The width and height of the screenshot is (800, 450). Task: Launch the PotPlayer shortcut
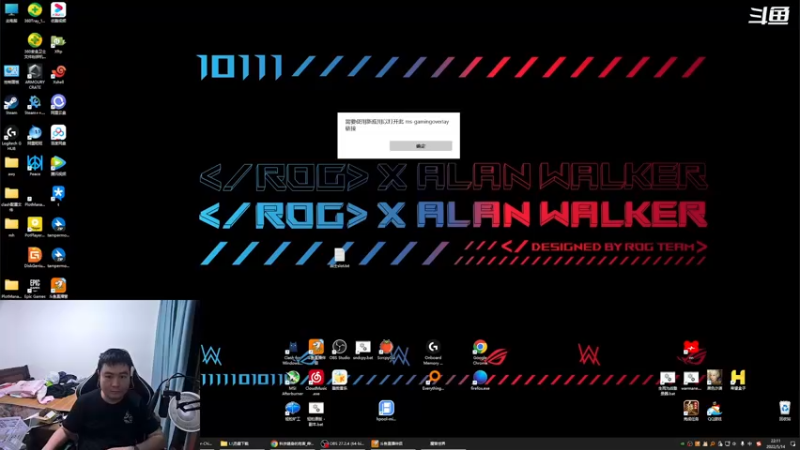coord(35,227)
